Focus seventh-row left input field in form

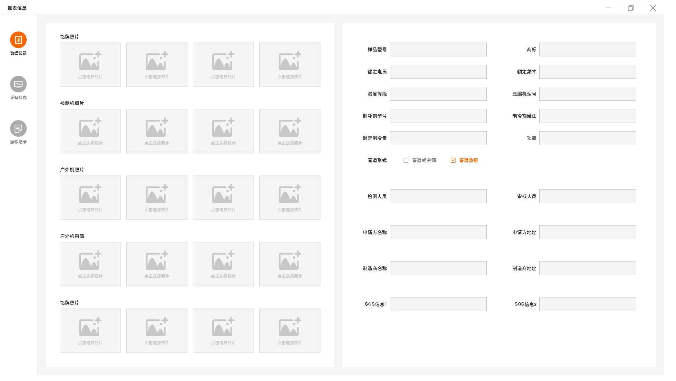coord(438,232)
